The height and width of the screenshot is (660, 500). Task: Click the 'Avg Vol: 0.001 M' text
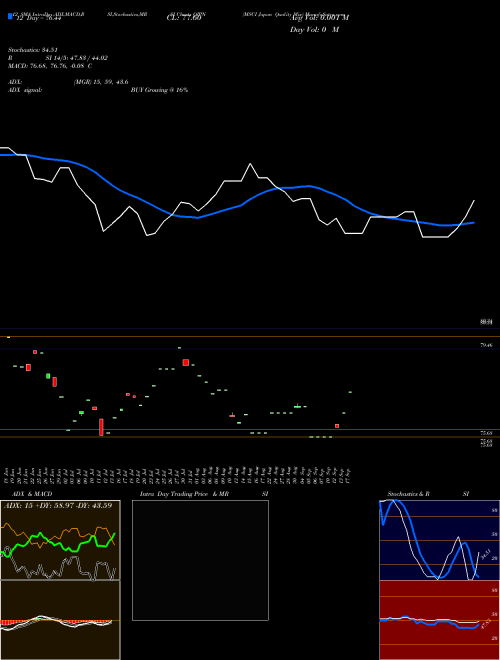(x=319, y=18)
